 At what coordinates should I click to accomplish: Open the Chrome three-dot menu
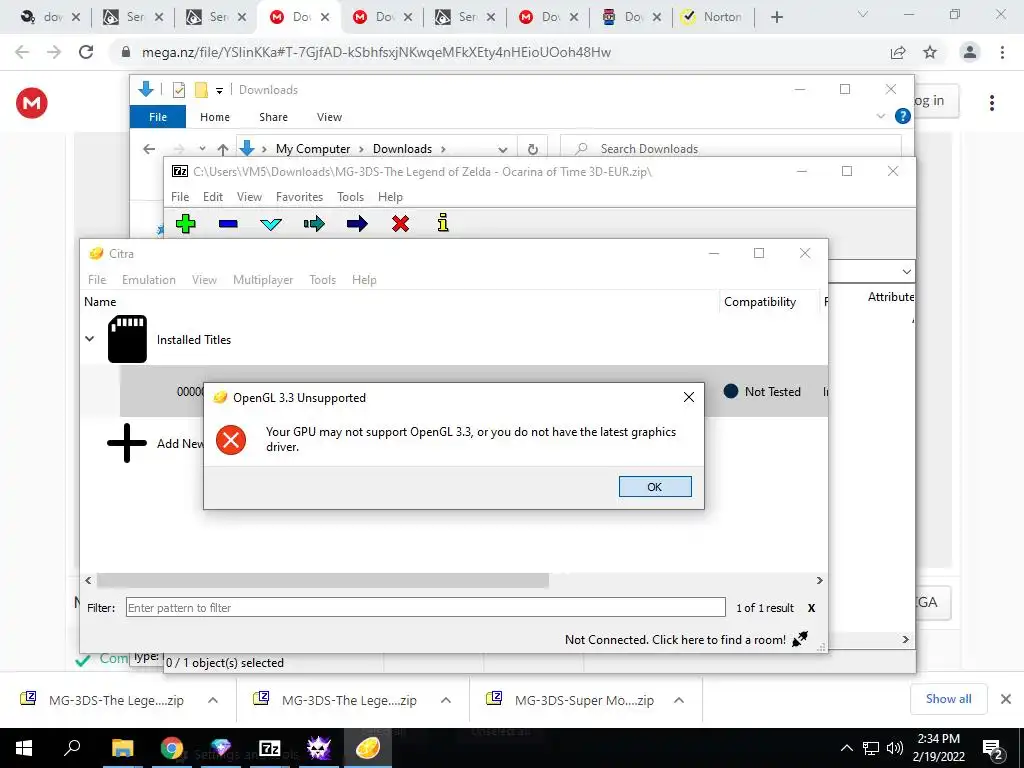[1002, 52]
